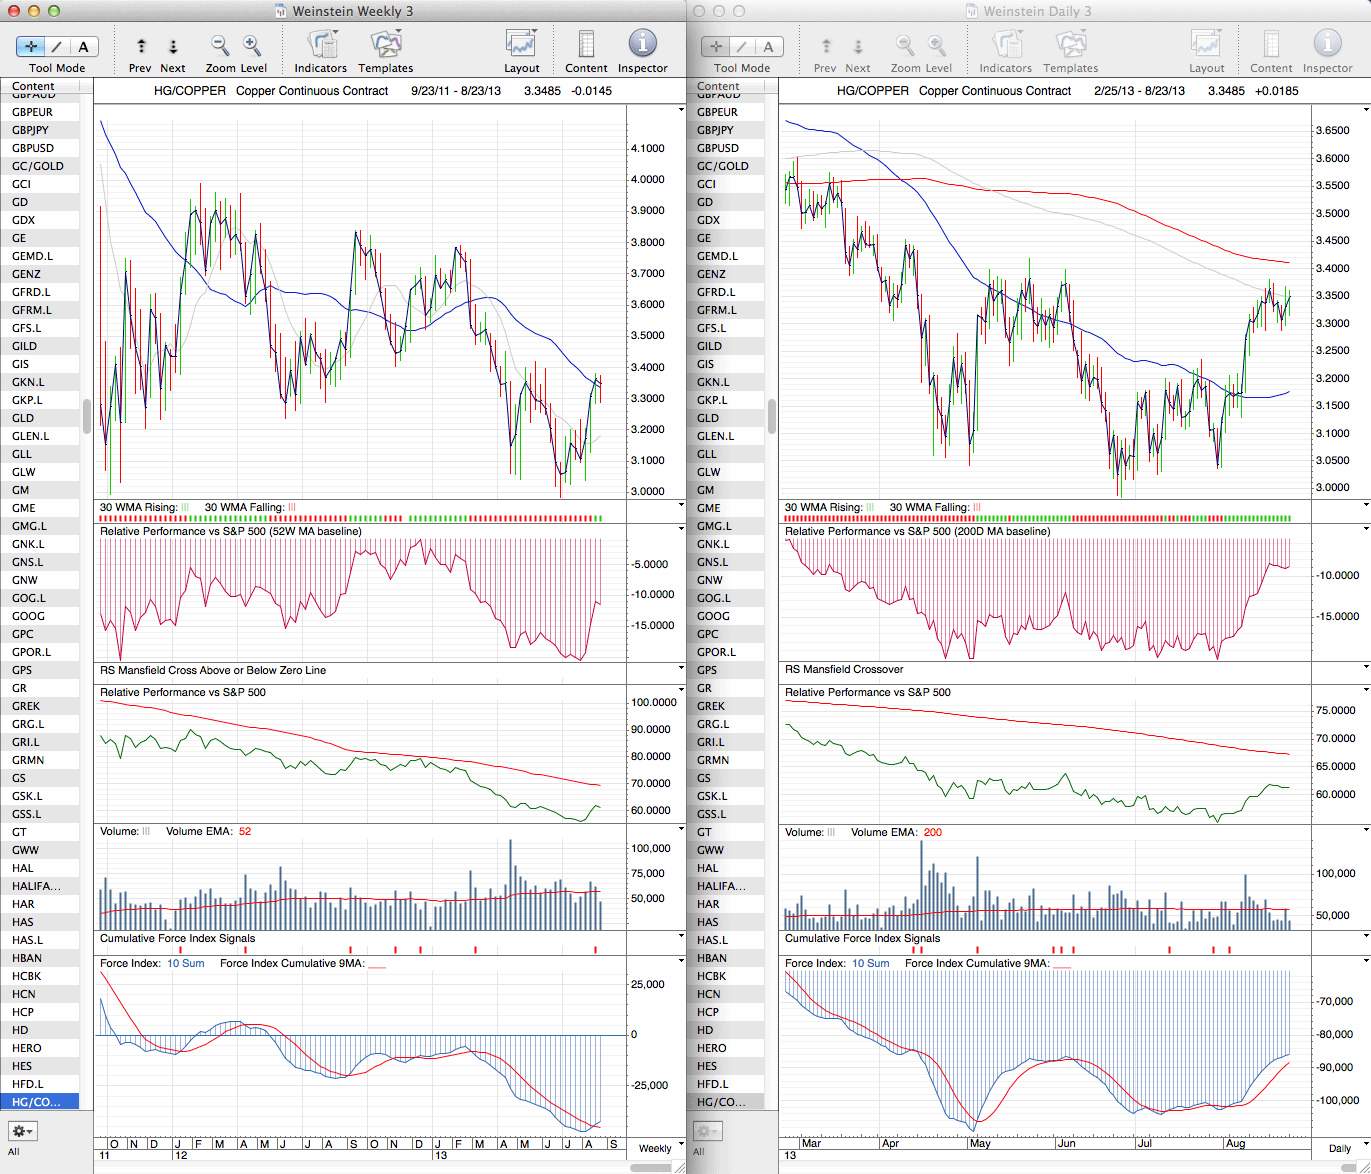
Task: Open Templates in the Weekly window toolbar
Action: [x=386, y=45]
